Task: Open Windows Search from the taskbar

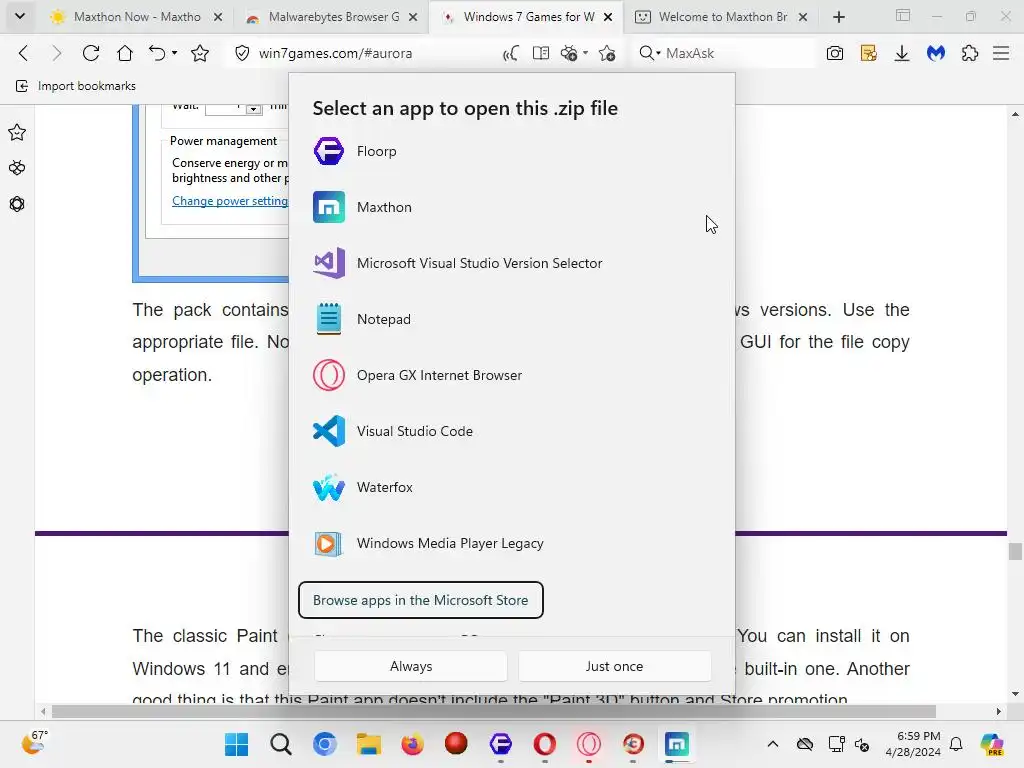Action: click(x=281, y=744)
